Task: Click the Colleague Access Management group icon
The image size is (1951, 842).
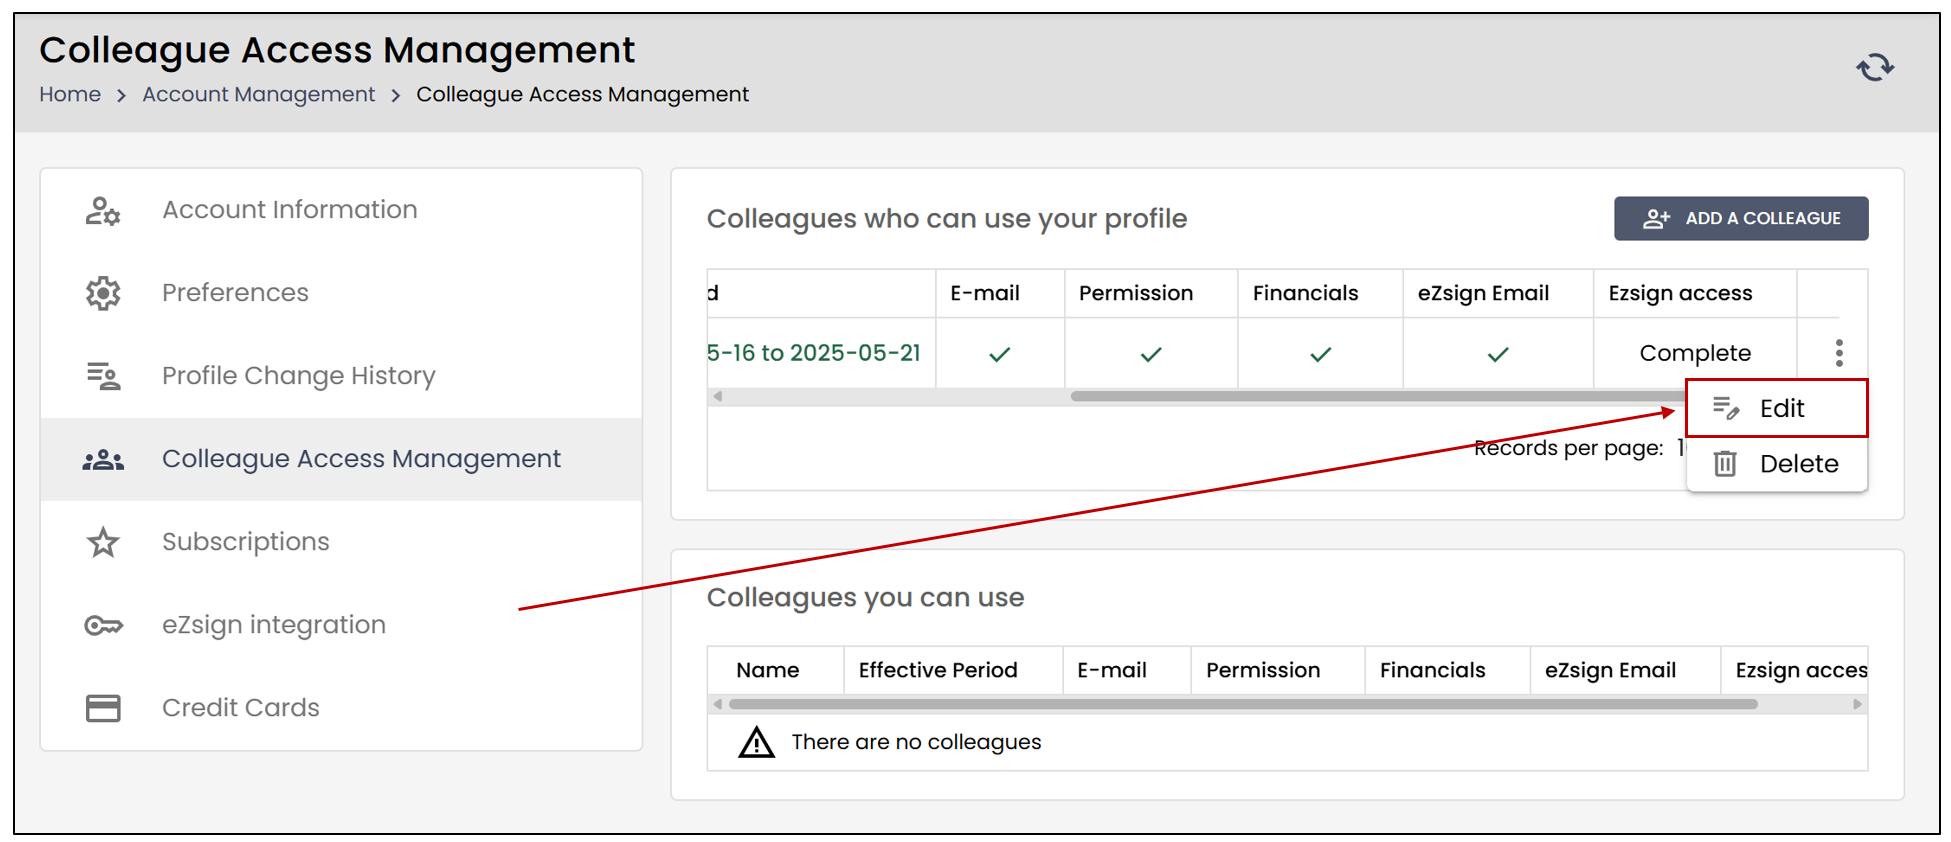Action: coord(103,460)
